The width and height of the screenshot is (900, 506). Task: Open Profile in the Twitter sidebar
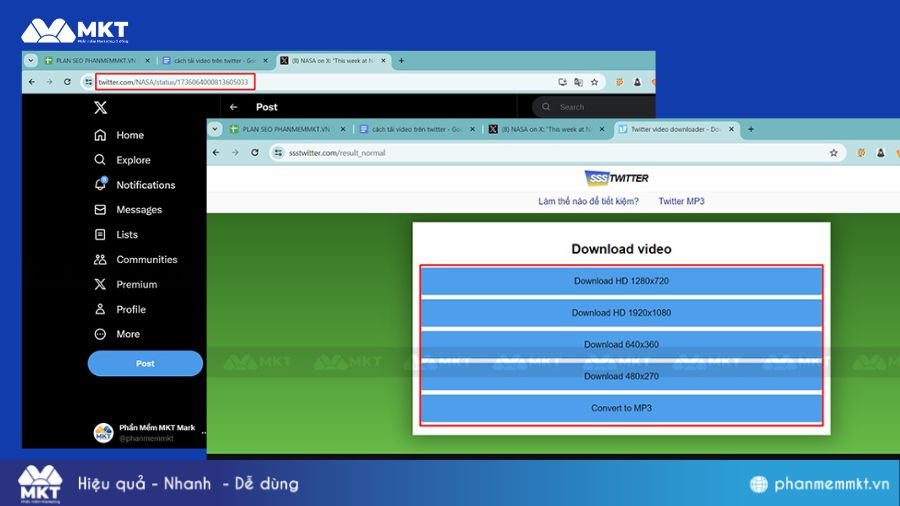[119, 309]
